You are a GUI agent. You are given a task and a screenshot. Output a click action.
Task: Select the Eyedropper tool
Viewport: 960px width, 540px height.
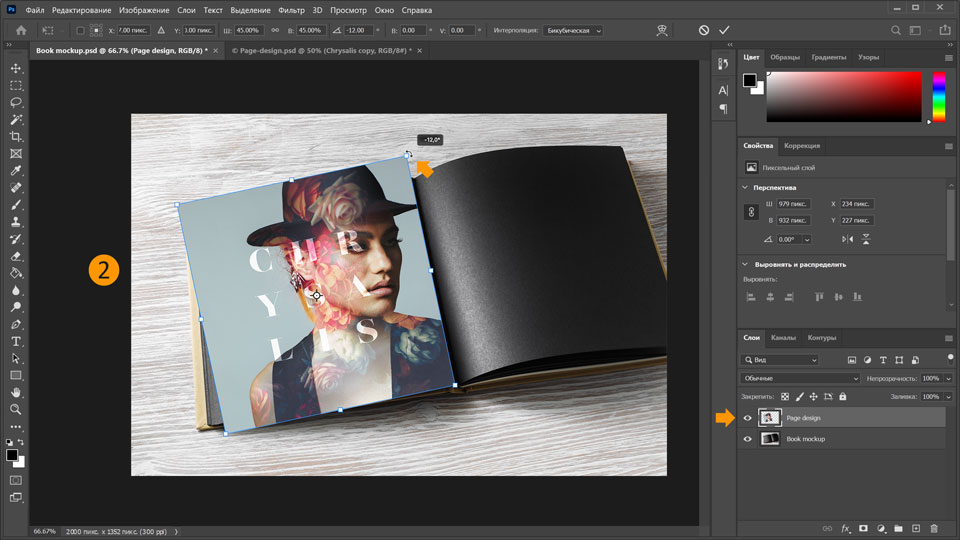[x=16, y=171]
